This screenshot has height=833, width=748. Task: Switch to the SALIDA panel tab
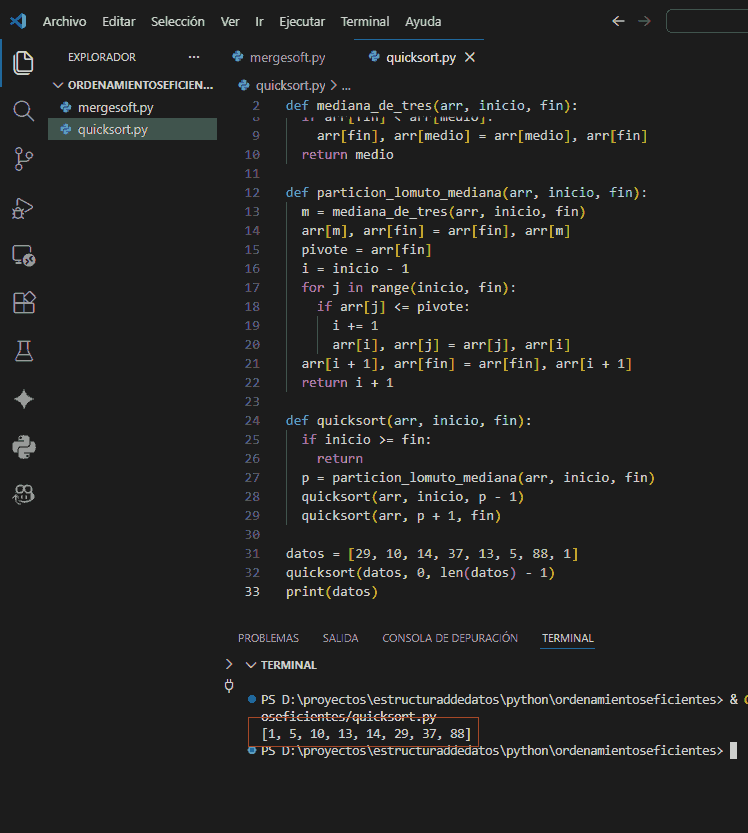341,638
